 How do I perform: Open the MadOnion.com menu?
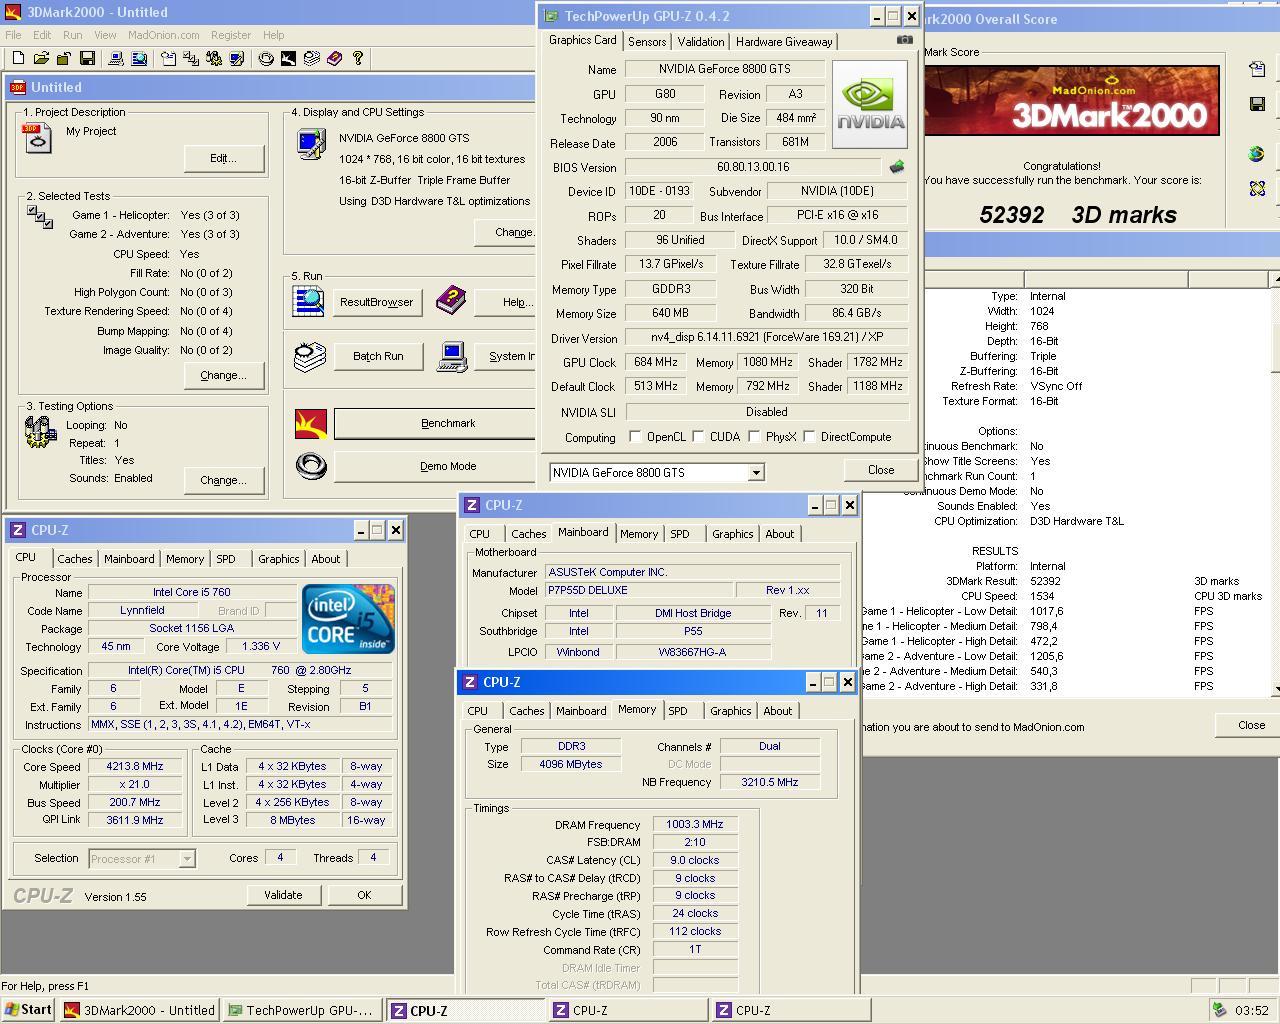pos(164,34)
